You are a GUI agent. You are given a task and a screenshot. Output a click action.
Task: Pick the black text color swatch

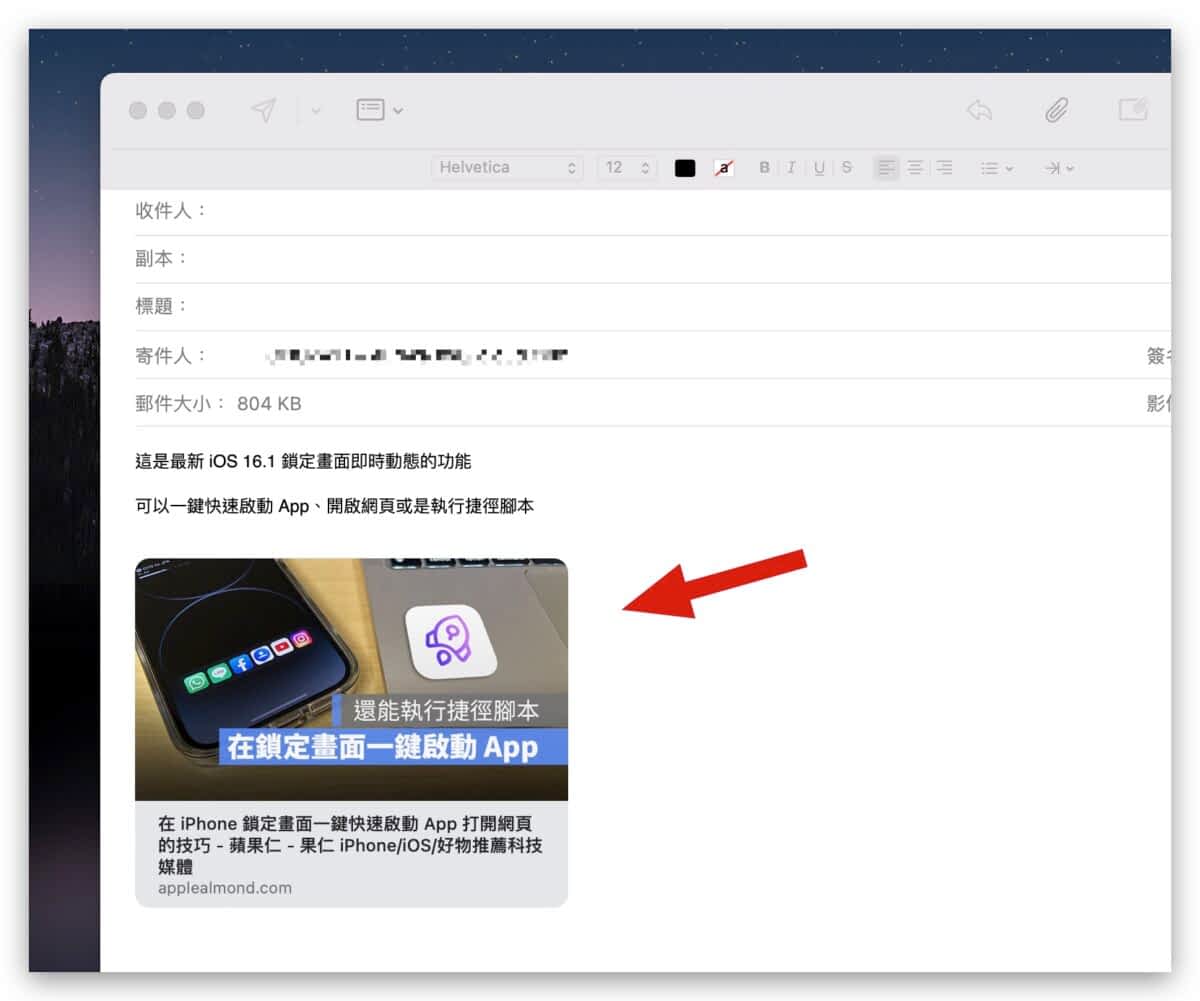coord(685,168)
